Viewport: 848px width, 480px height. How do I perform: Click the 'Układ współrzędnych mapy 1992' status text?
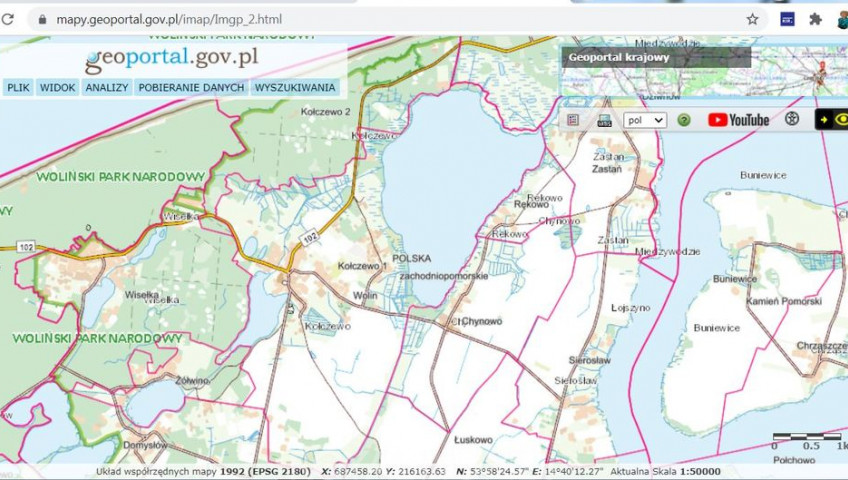point(203,471)
